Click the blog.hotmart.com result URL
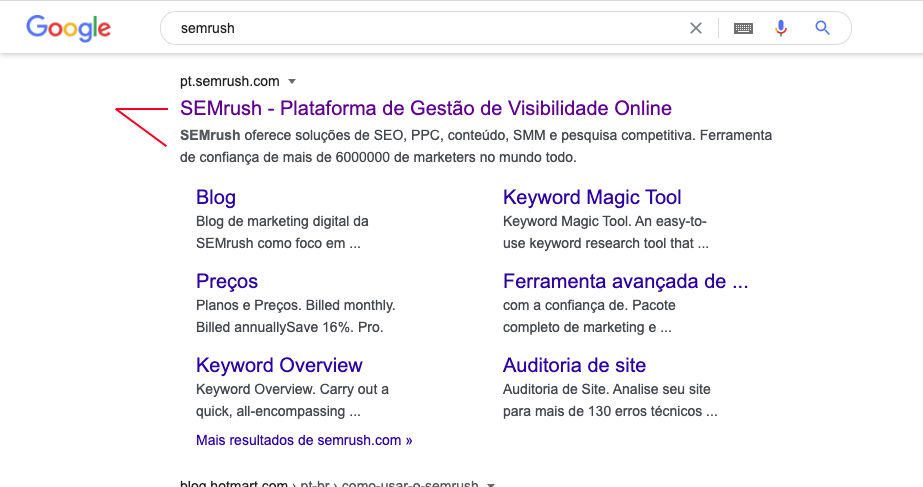 pyautogui.click(x=329, y=484)
